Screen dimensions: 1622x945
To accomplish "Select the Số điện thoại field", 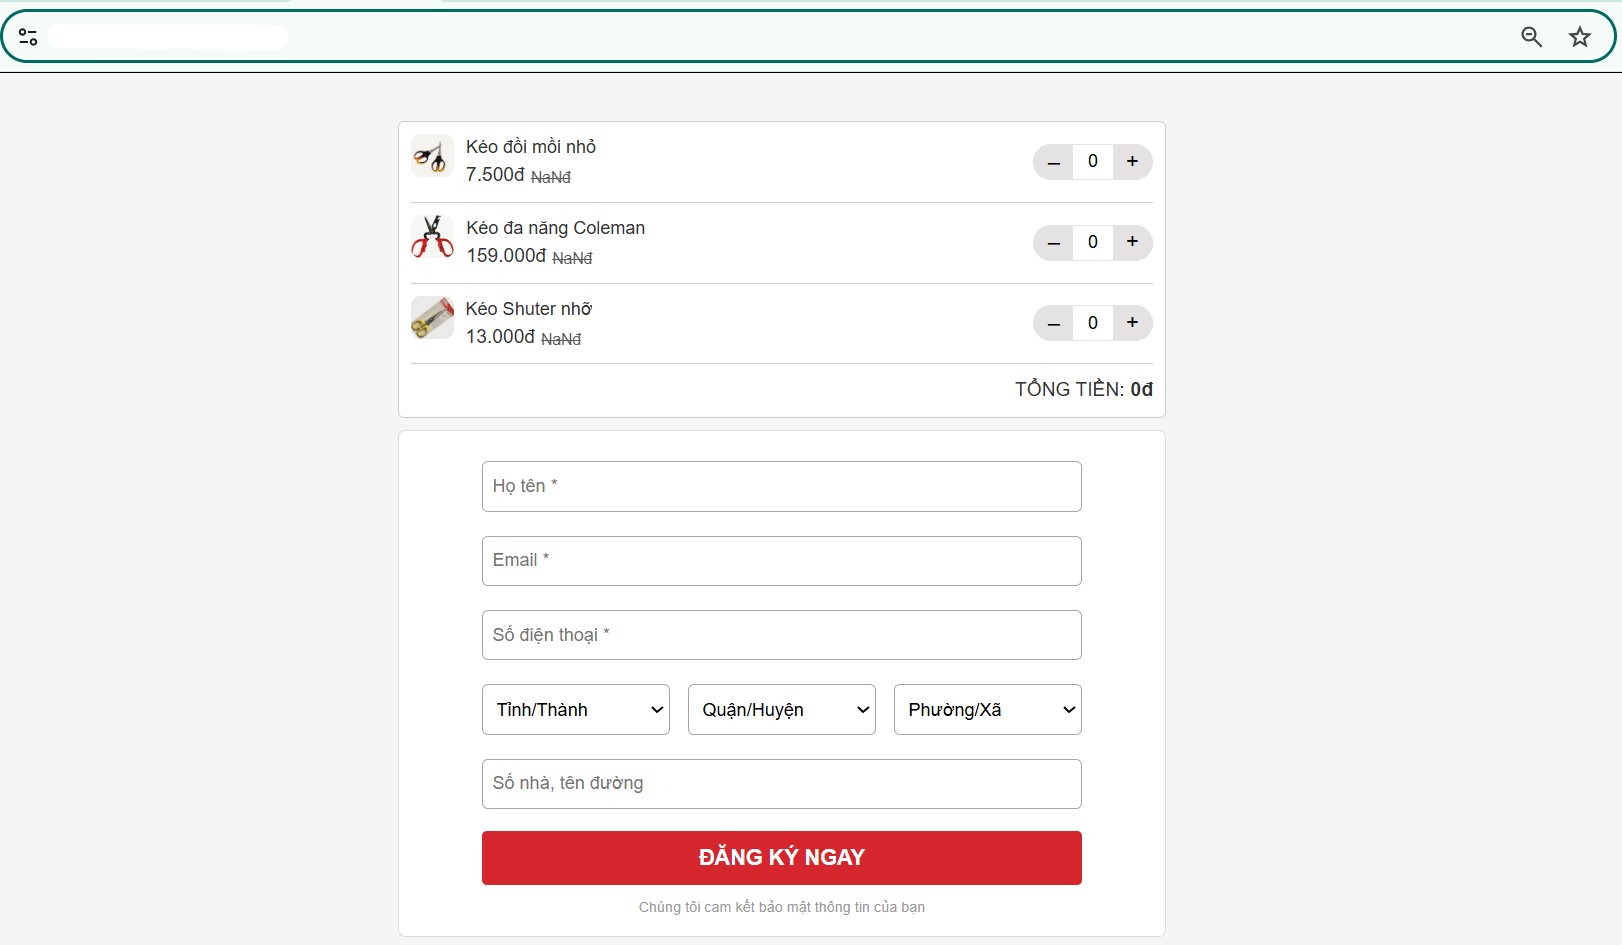I will (782, 635).
